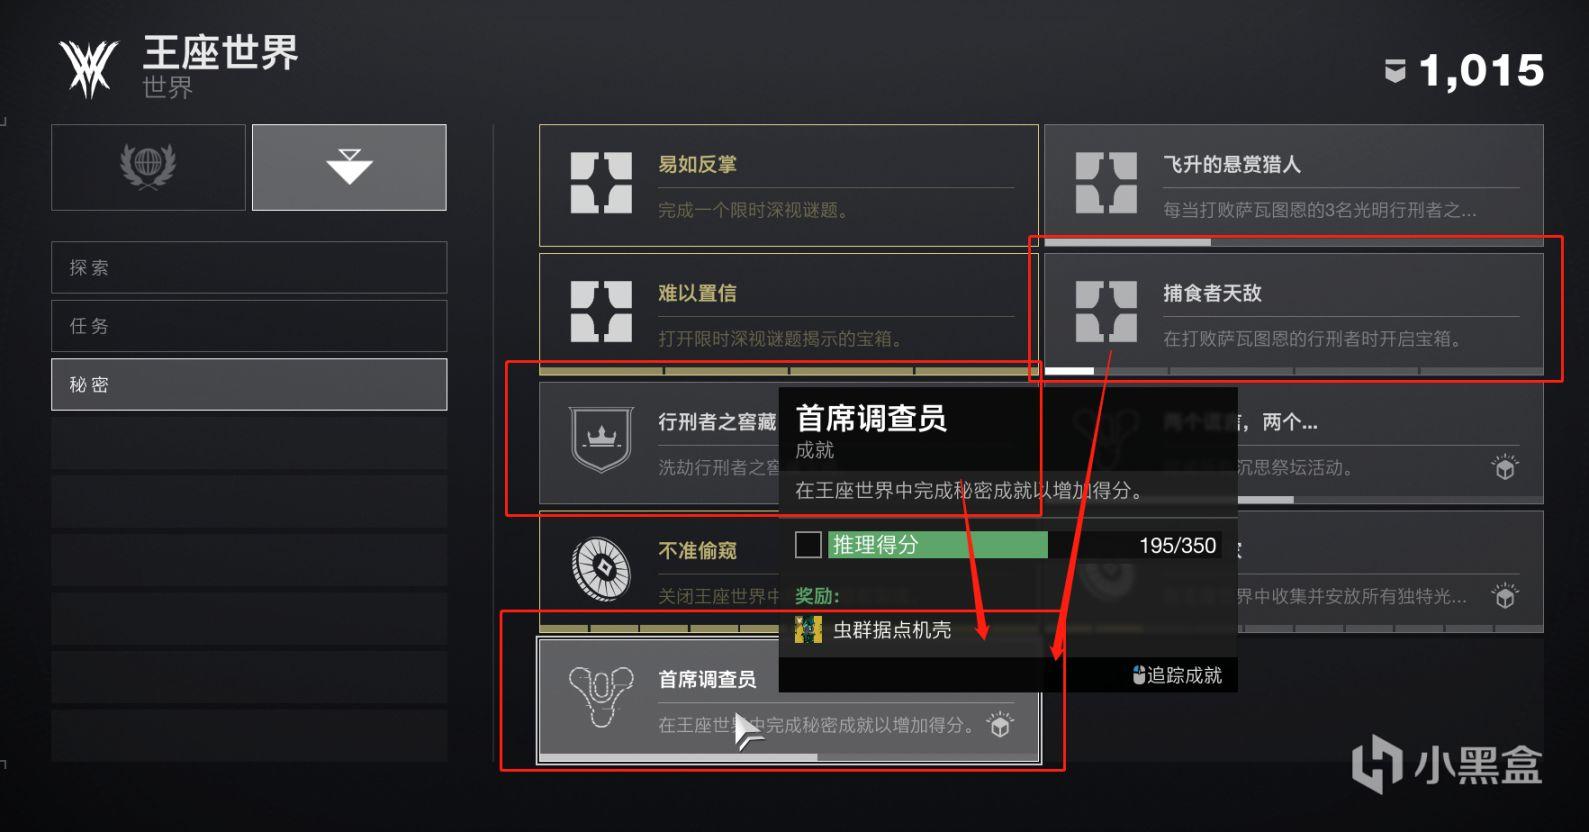Open the 探索 category in sidebar
This screenshot has width=1589, height=832.
click(x=249, y=267)
